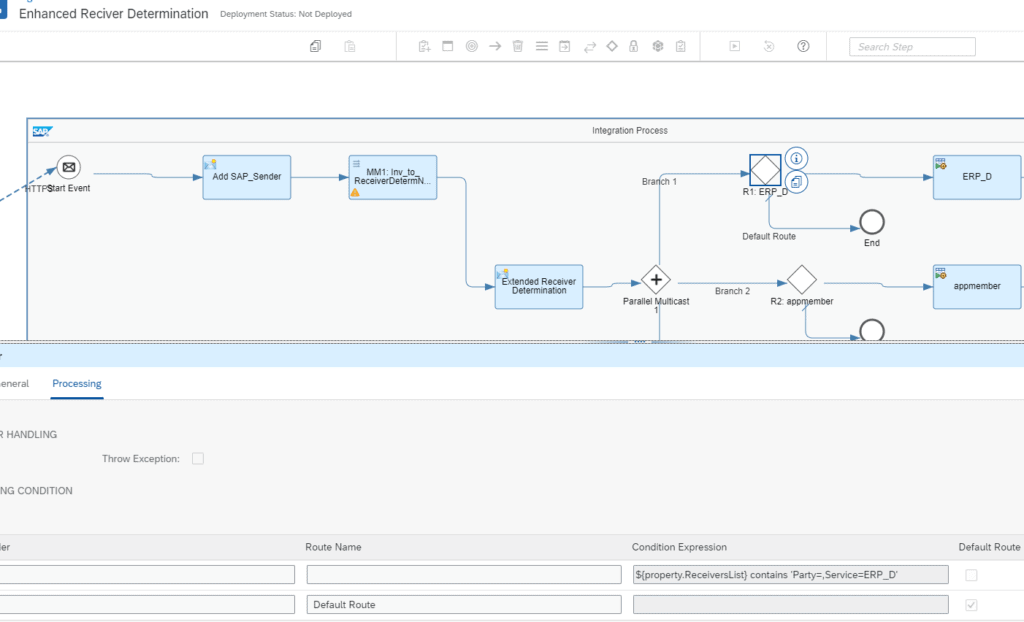The width and height of the screenshot is (1024, 622).
Task: Select the Extended Receiver Determination step
Action: pyautogui.click(x=539, y=287)
